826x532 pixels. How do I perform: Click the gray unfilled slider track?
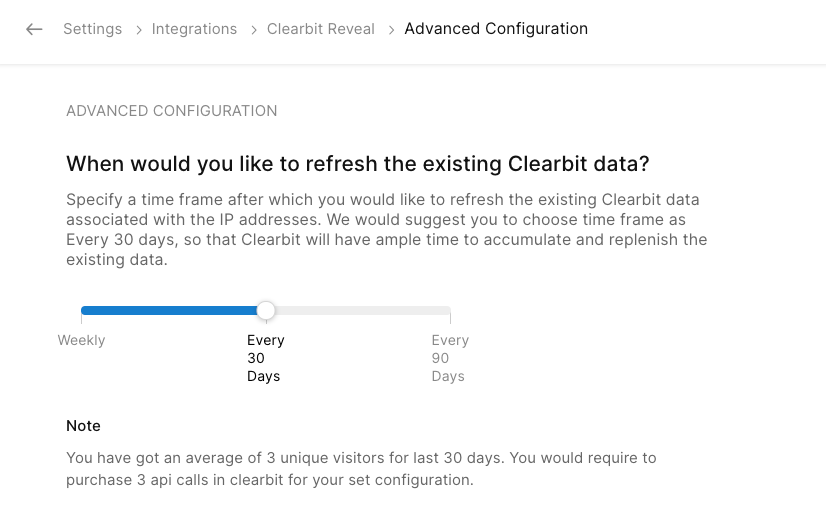[x=360, y=311]
